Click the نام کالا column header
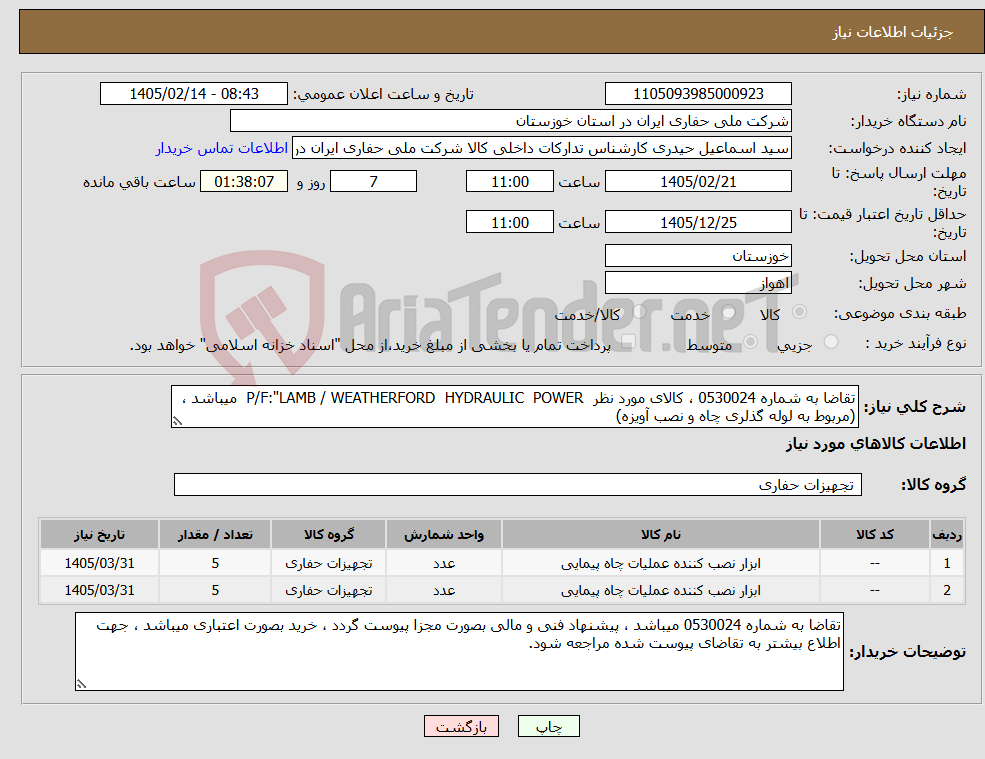985x759 pixels. 660,534
